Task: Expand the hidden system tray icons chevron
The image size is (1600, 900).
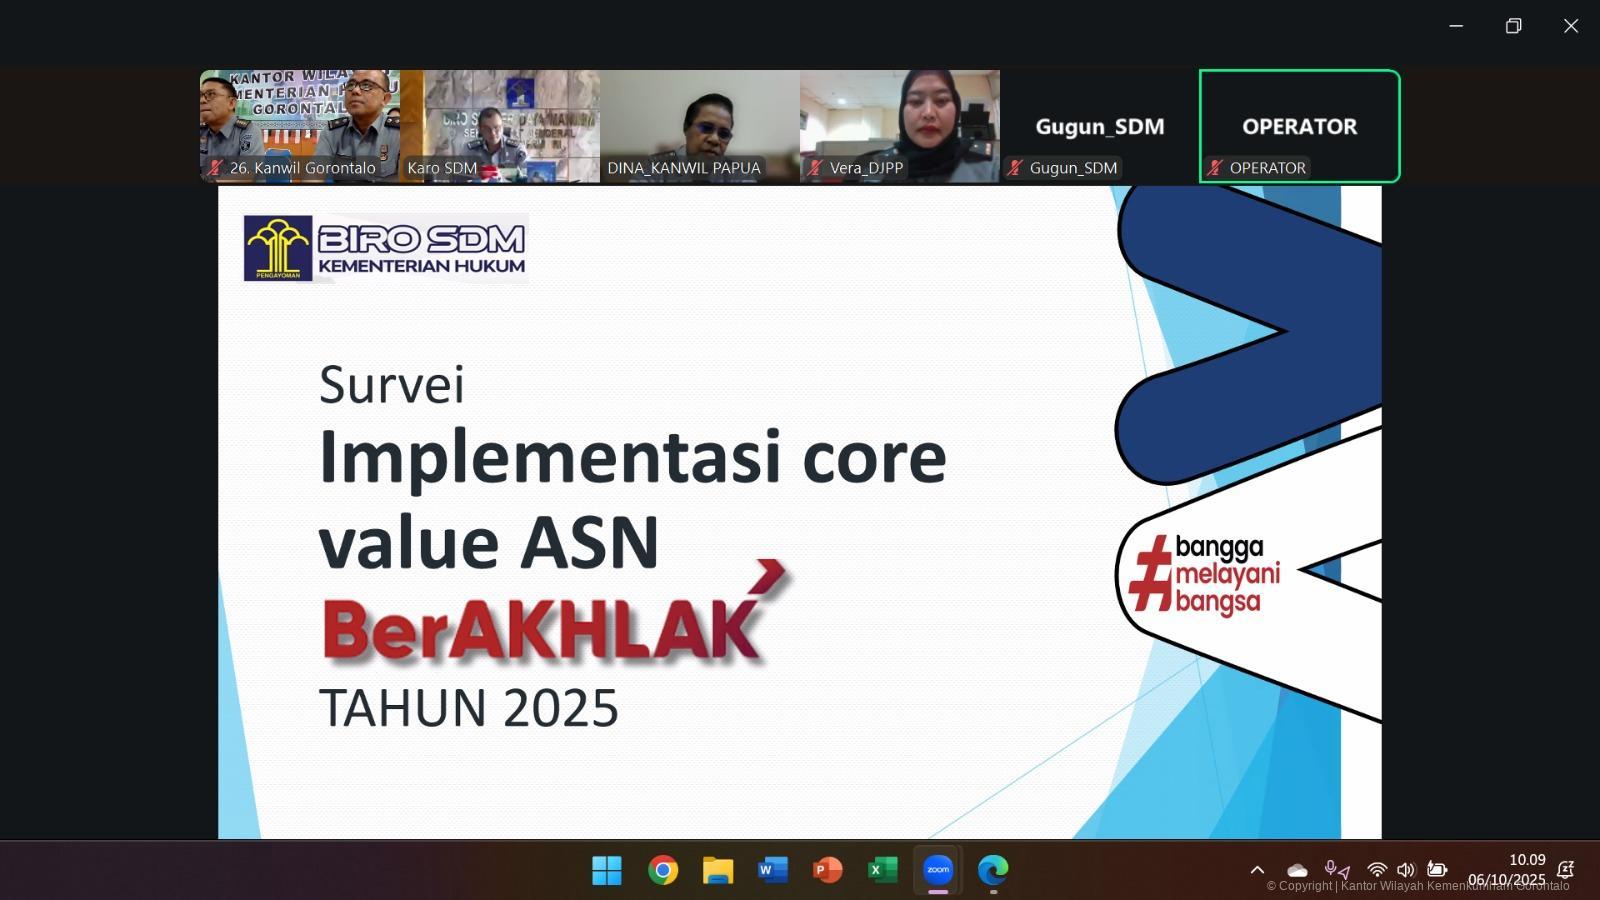Action: pyautogui.click(x=1257, y=870)
